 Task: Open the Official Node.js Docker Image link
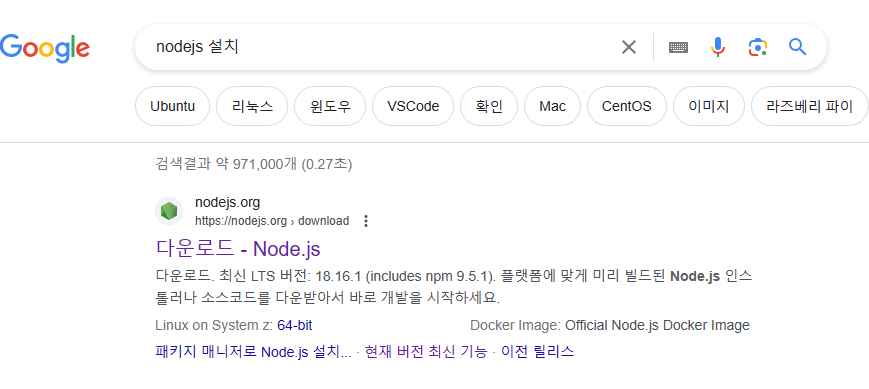(x=657, y=325)
